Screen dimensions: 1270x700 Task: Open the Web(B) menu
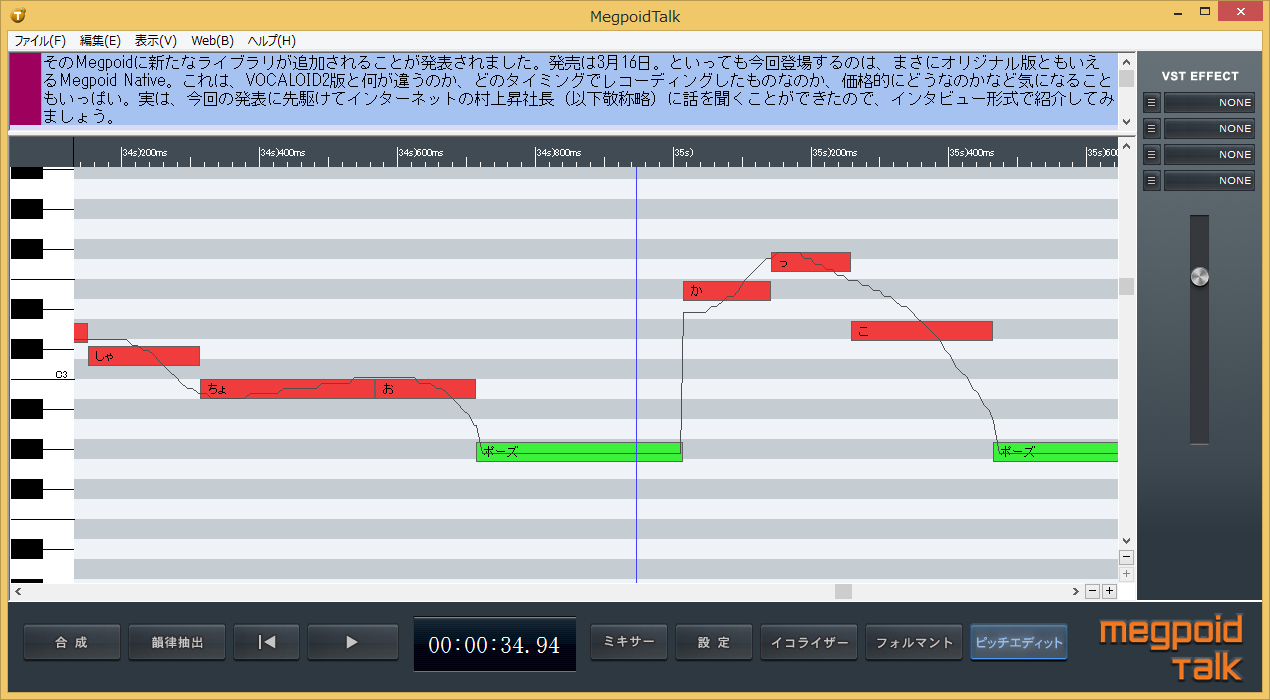pyautogui.click(x=212, y=41)
